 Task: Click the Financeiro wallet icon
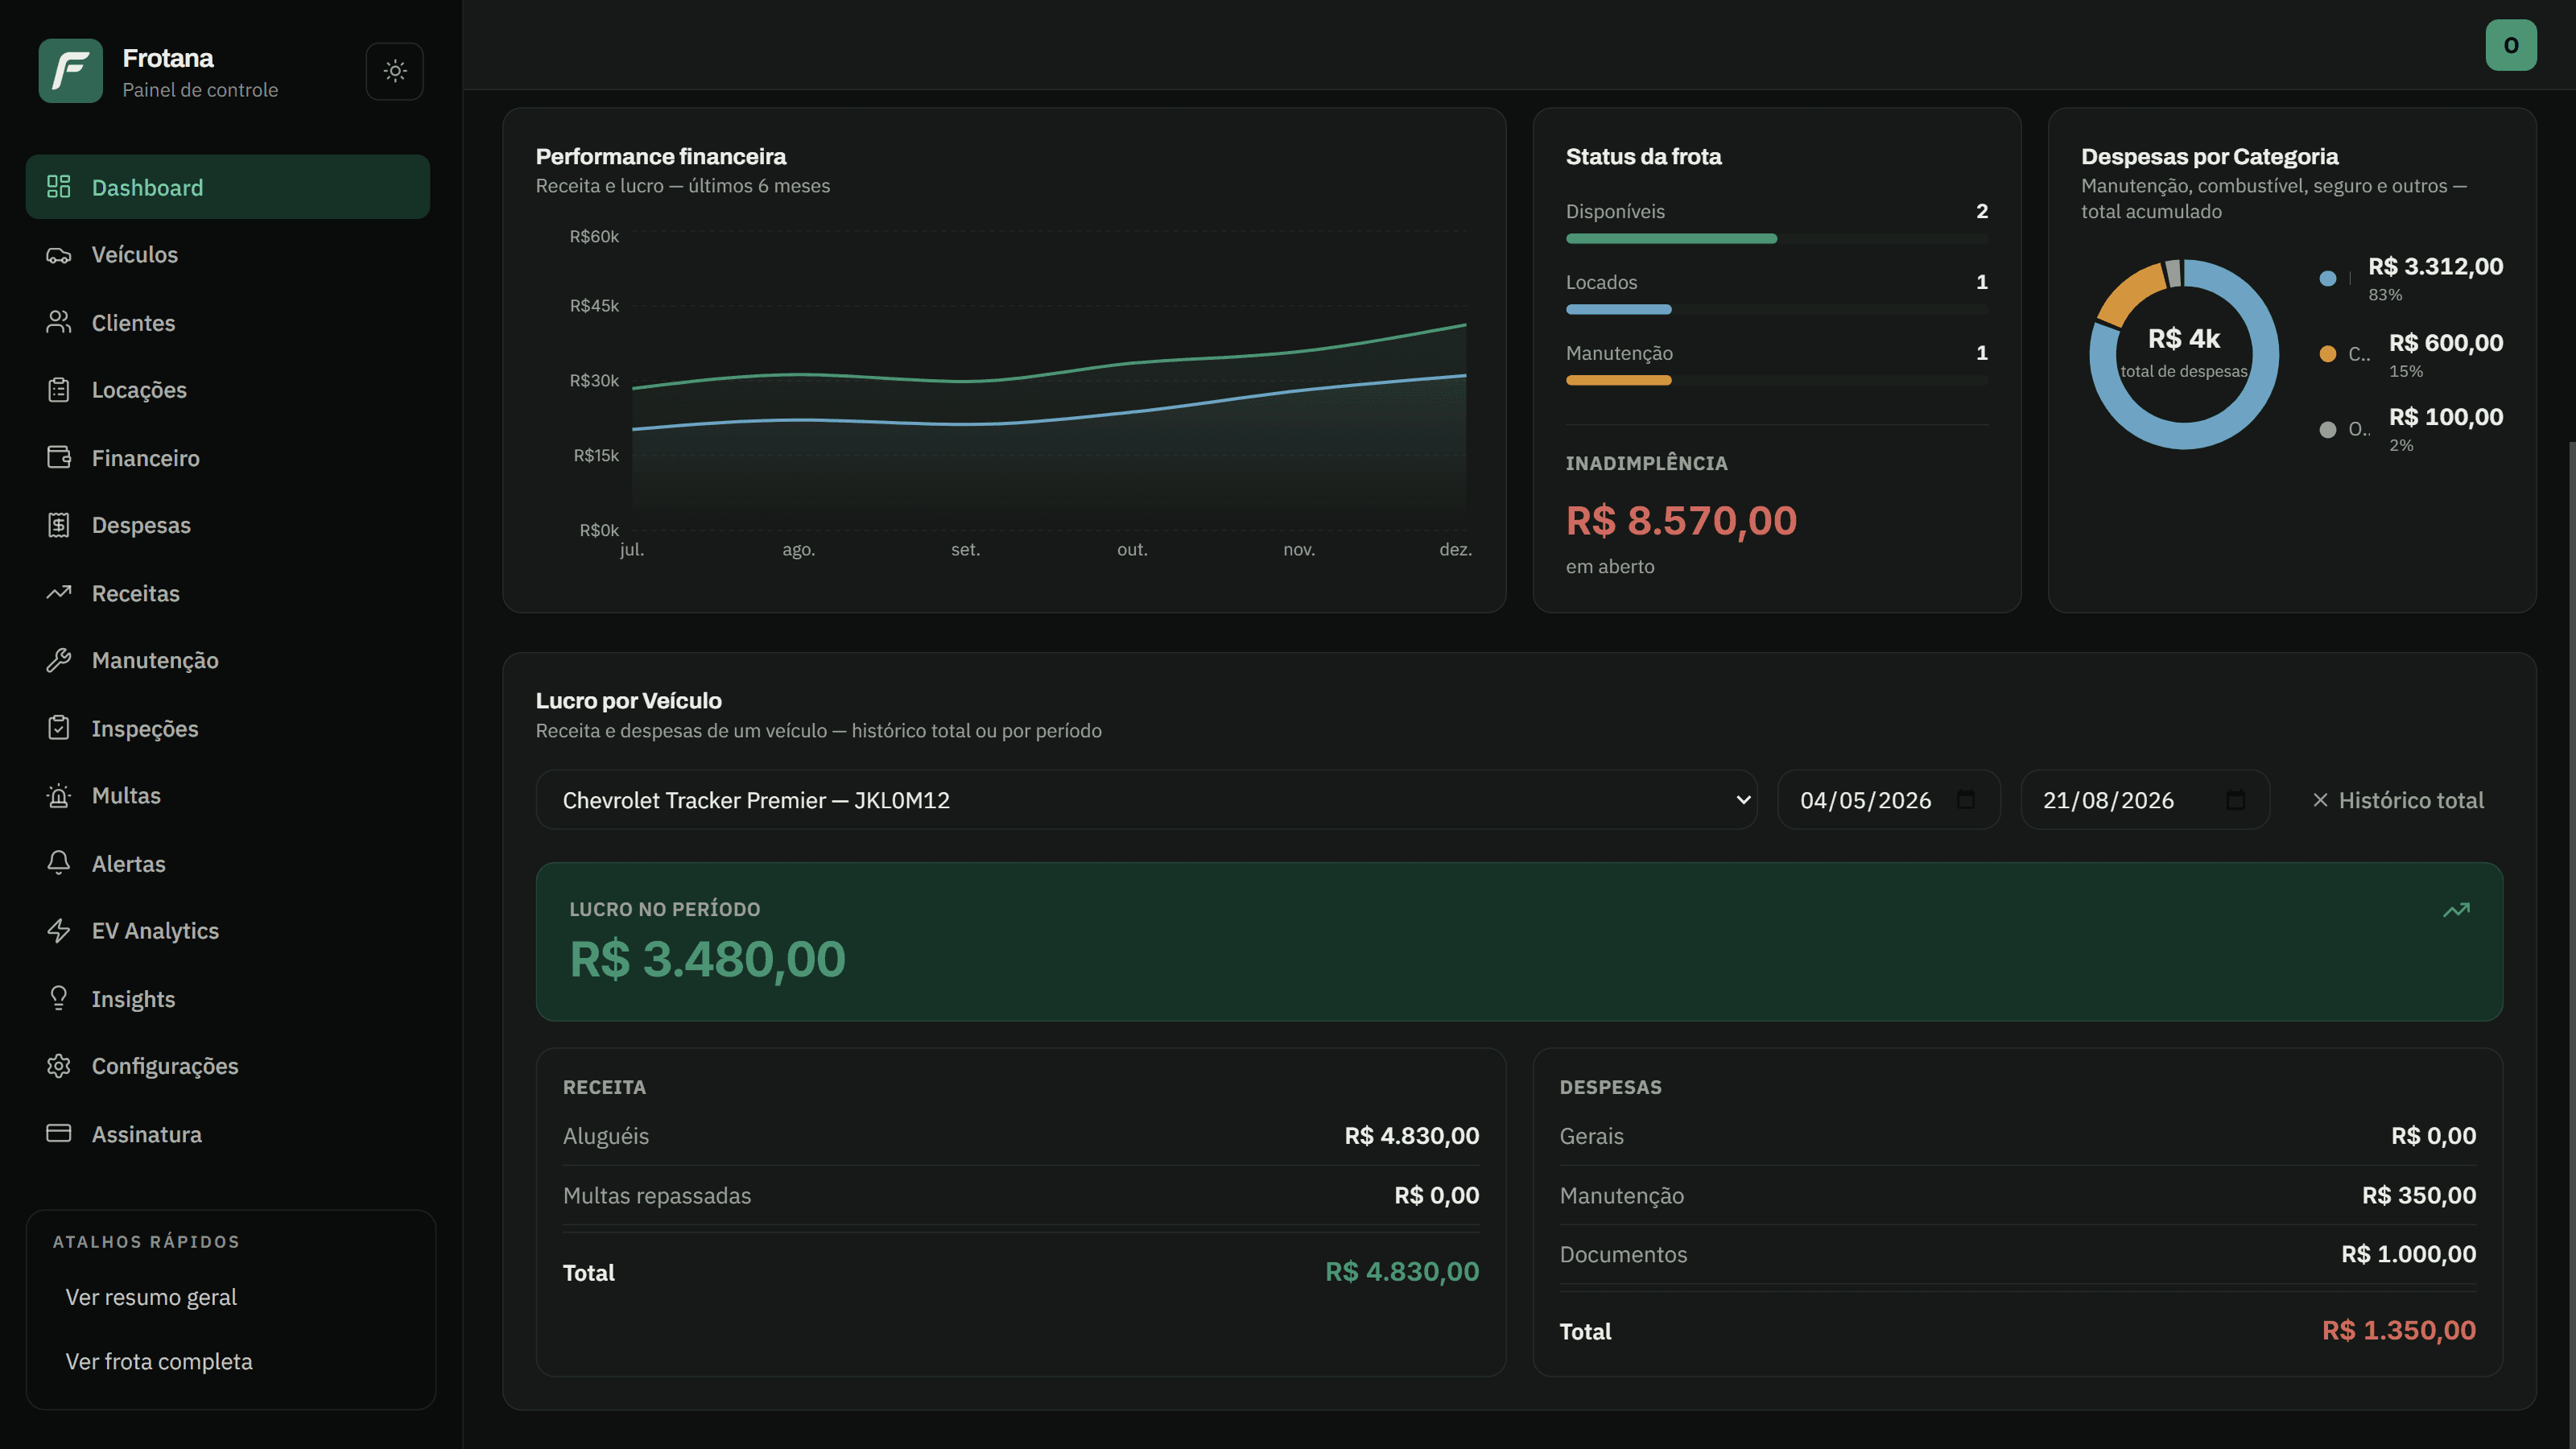coord(59,458)
